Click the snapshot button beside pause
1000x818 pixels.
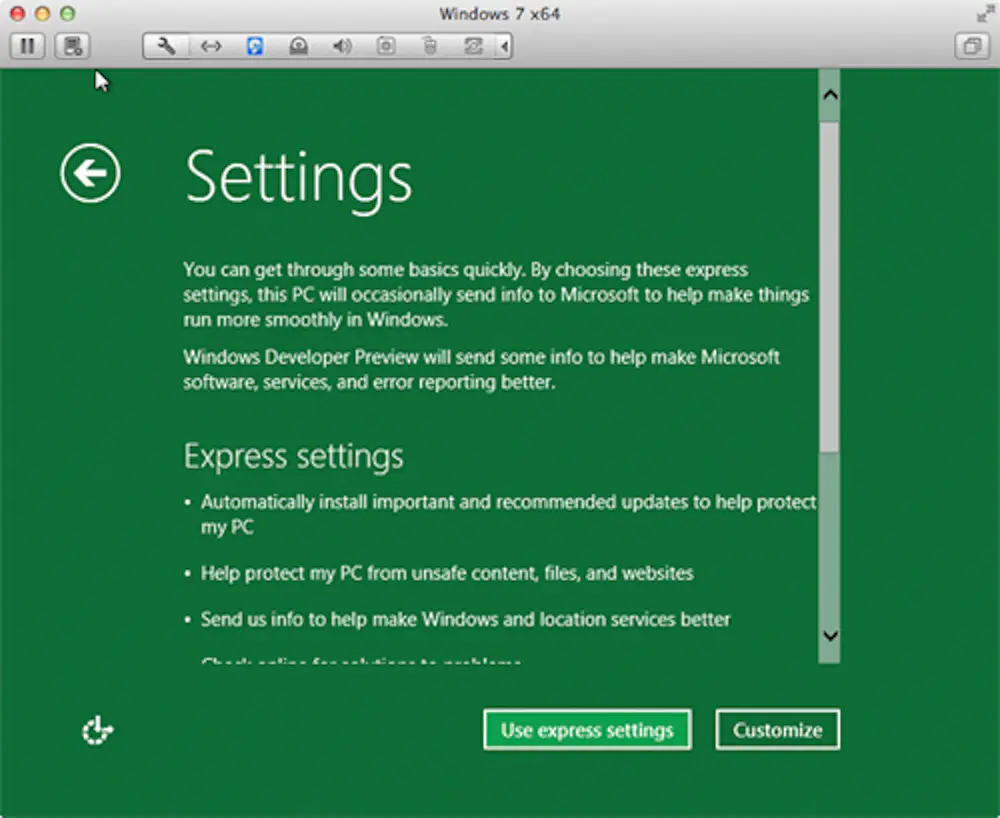pos(72,46)
